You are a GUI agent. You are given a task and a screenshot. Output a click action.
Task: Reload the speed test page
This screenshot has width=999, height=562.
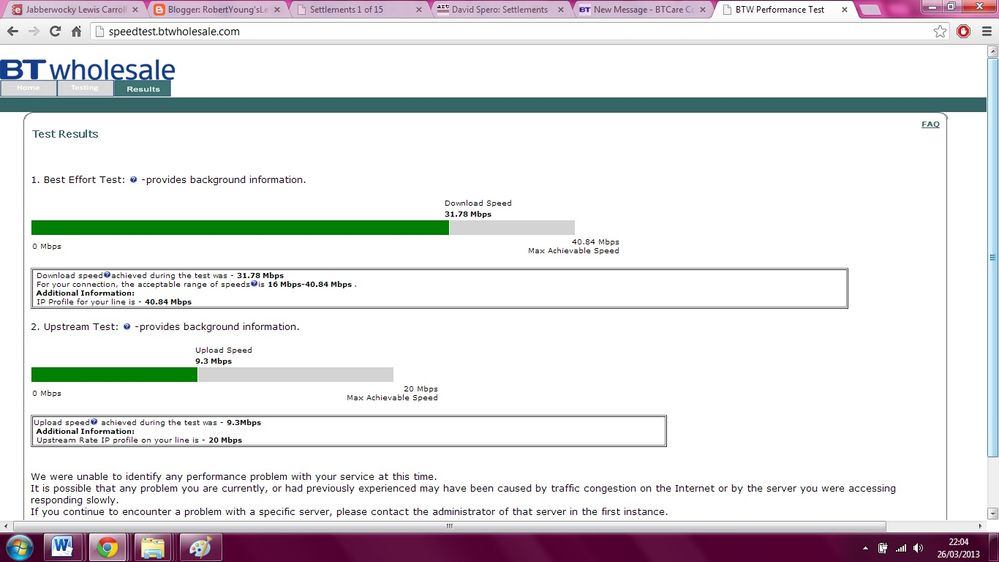[55, 31]
